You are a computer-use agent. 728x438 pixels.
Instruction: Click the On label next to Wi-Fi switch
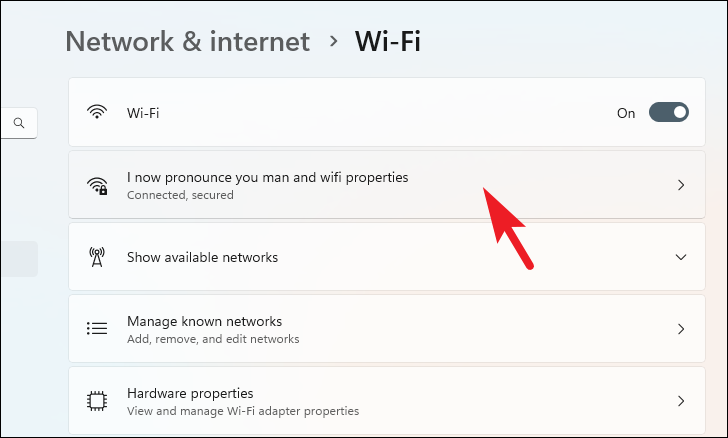point(626,113)
